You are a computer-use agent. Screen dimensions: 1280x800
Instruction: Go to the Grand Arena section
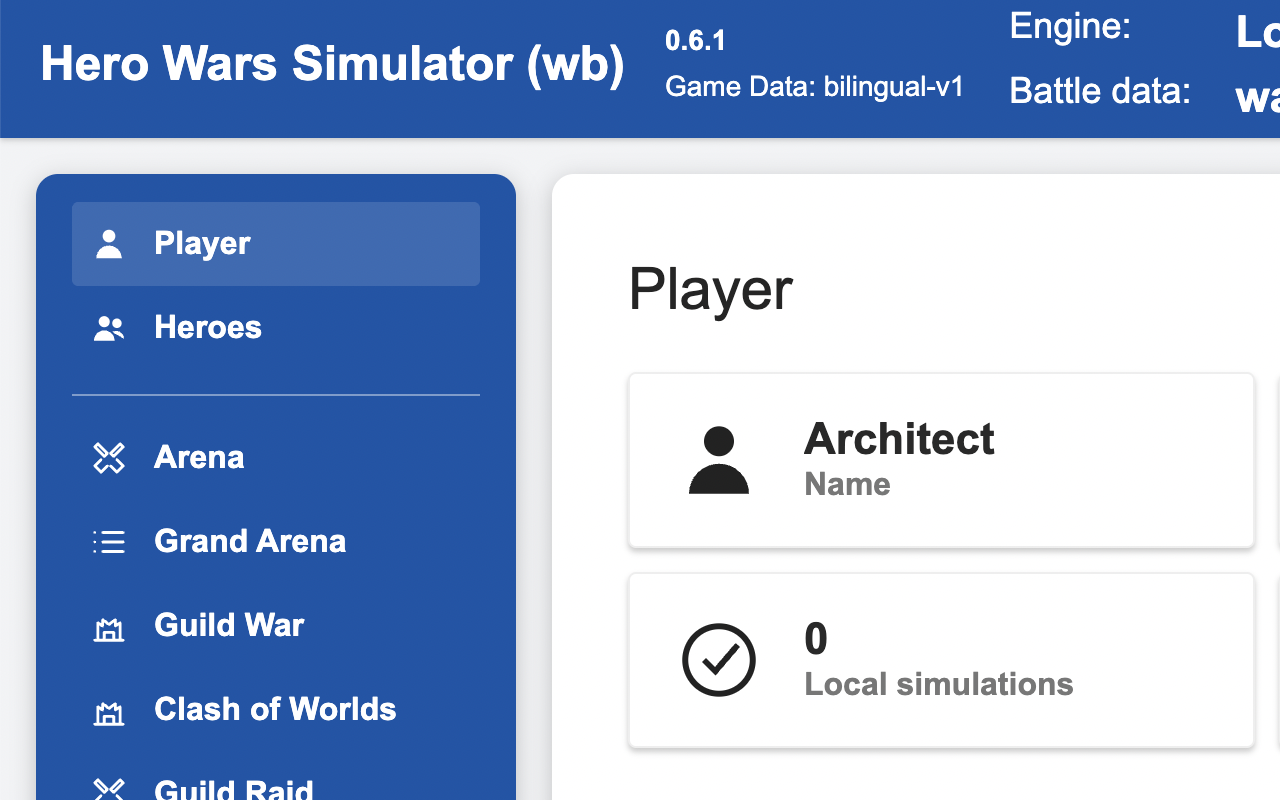276,542
